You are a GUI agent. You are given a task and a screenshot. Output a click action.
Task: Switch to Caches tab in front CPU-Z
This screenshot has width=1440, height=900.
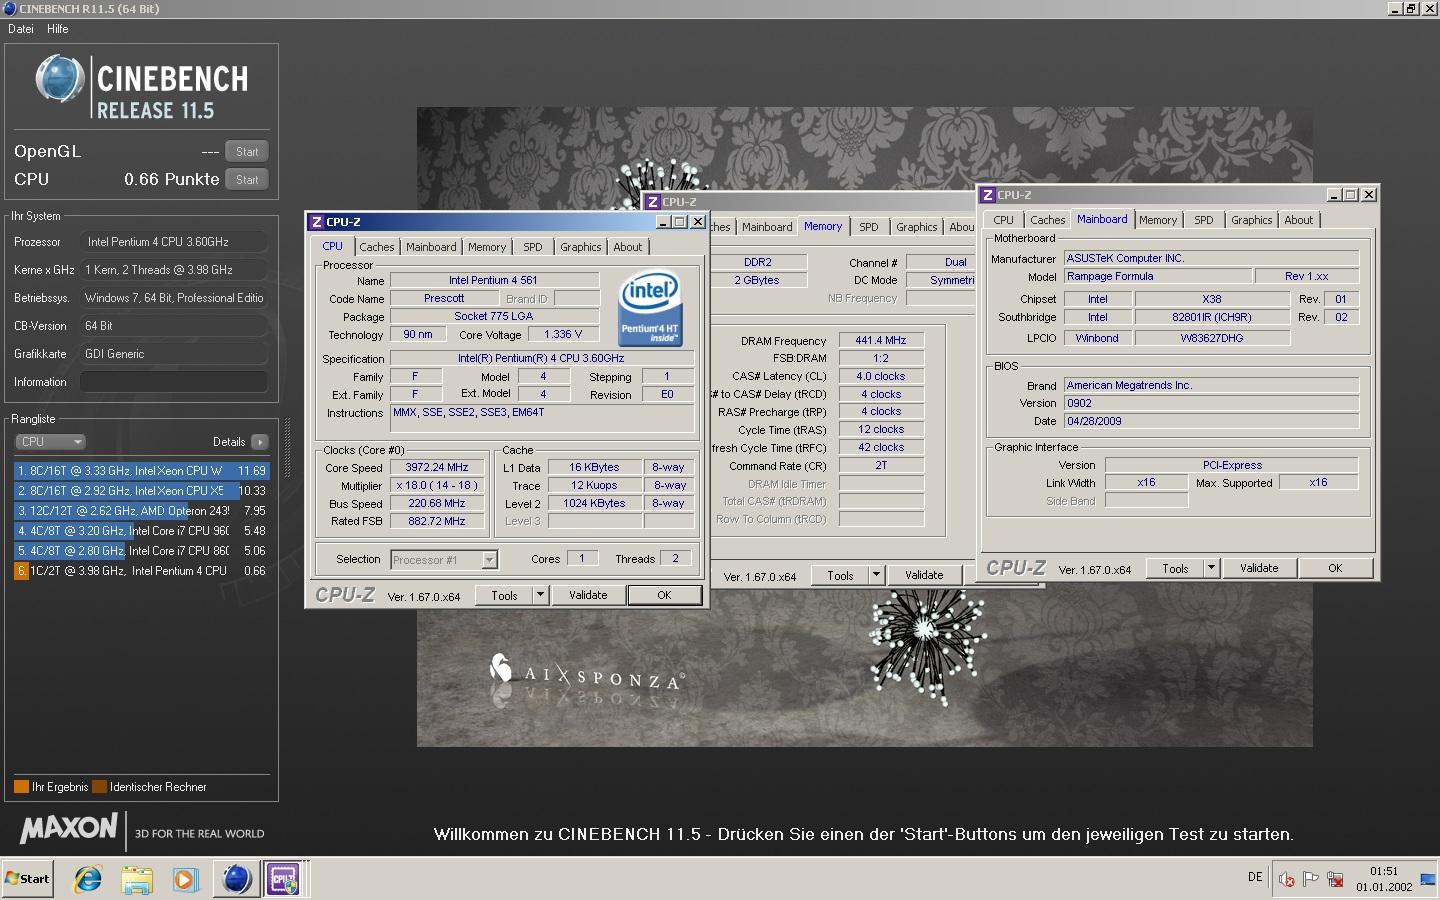click(x=377, y=247)
